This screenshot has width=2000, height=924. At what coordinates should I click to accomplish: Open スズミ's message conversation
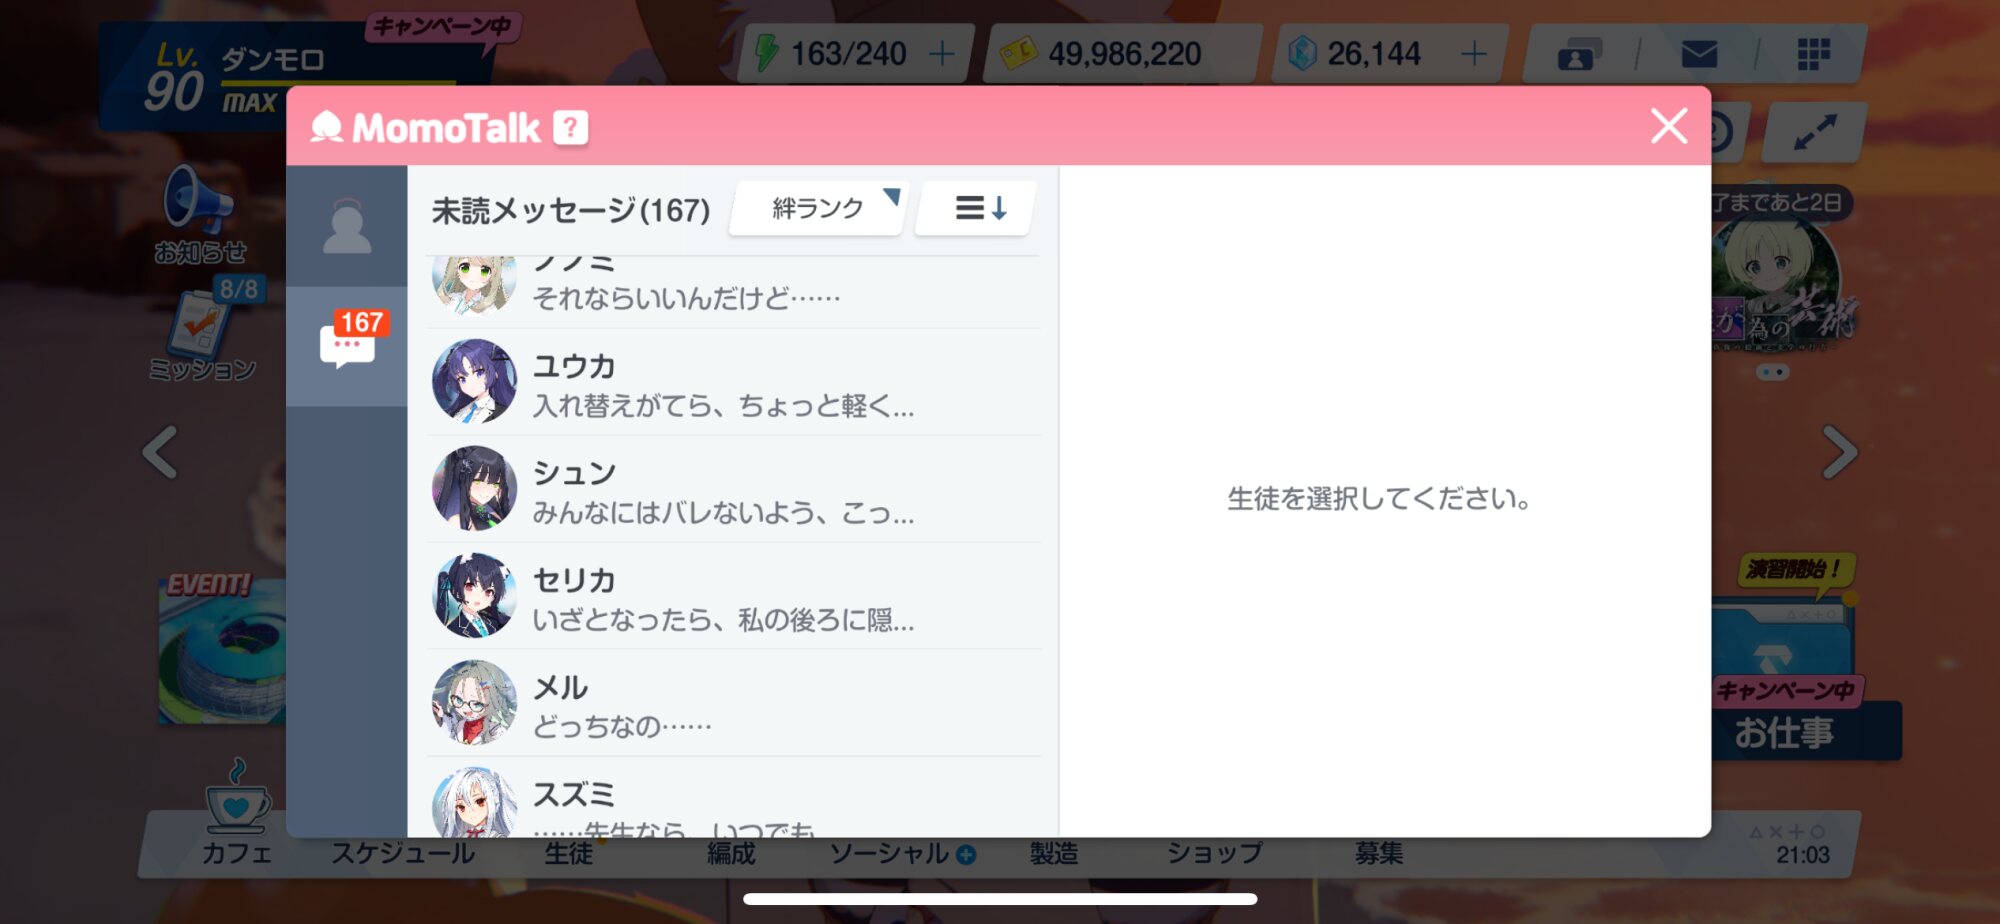coord(735,798)
